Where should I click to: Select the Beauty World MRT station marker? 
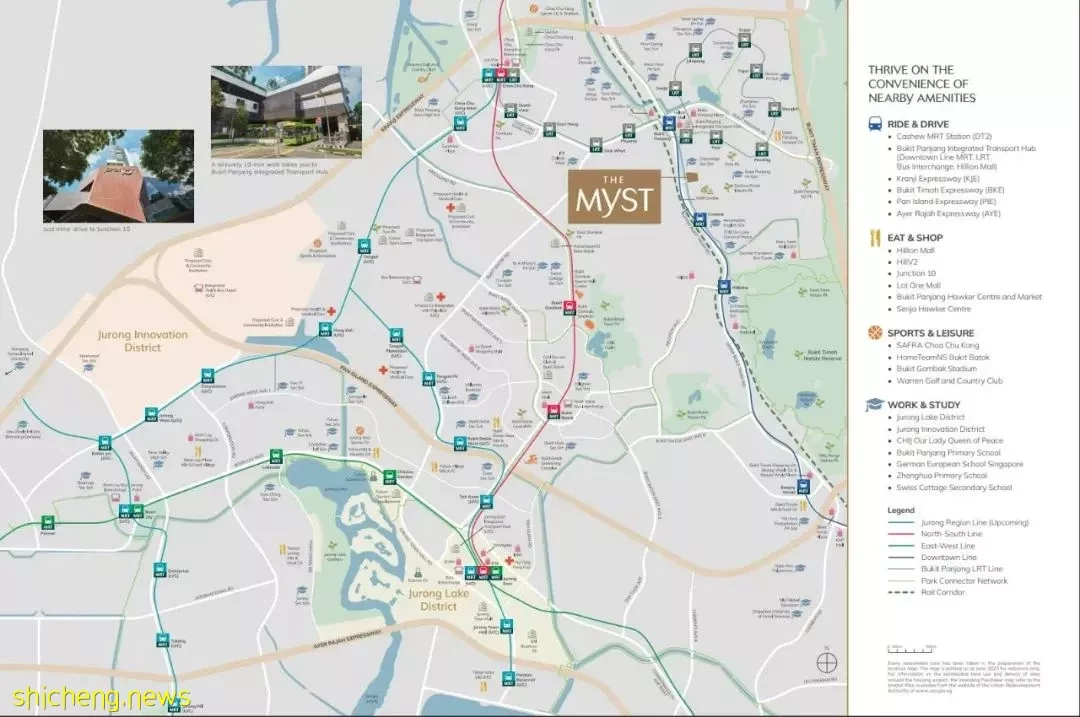(x=804, y=486)
